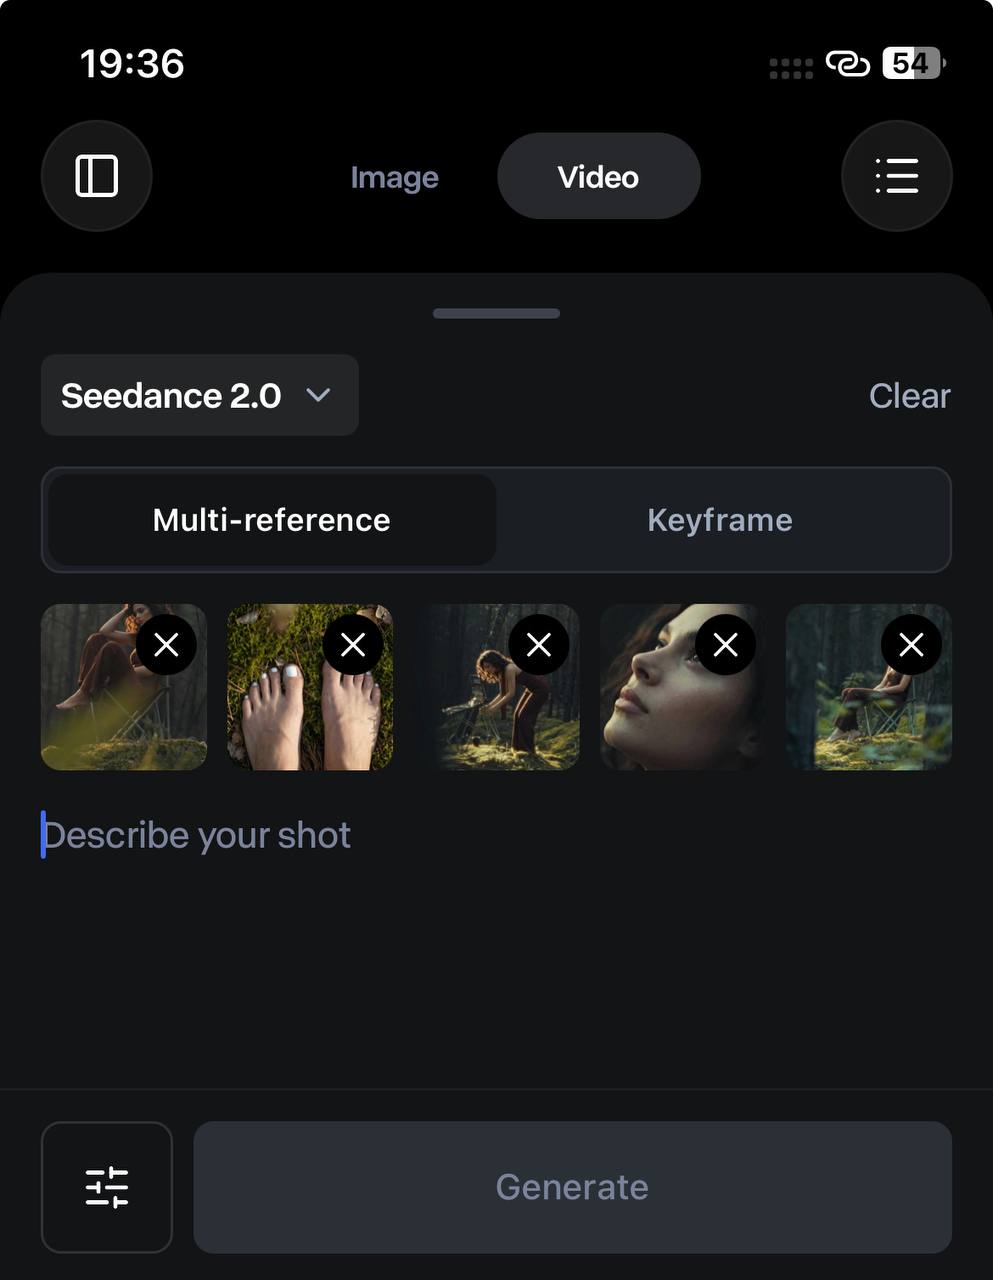Remove the bare feet reference image
The image size is (993, 1280).
point(353,645)
